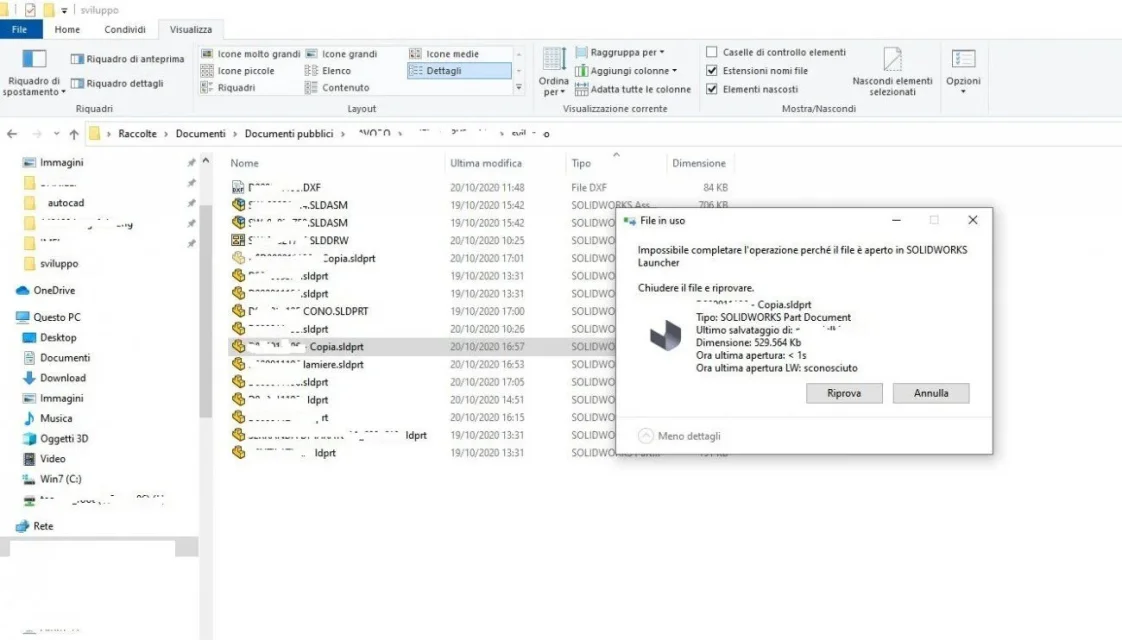This screenshot has height=640, width=1122.
Task: Toggle Riquadro dettagli pane
Action: (117, 83)
